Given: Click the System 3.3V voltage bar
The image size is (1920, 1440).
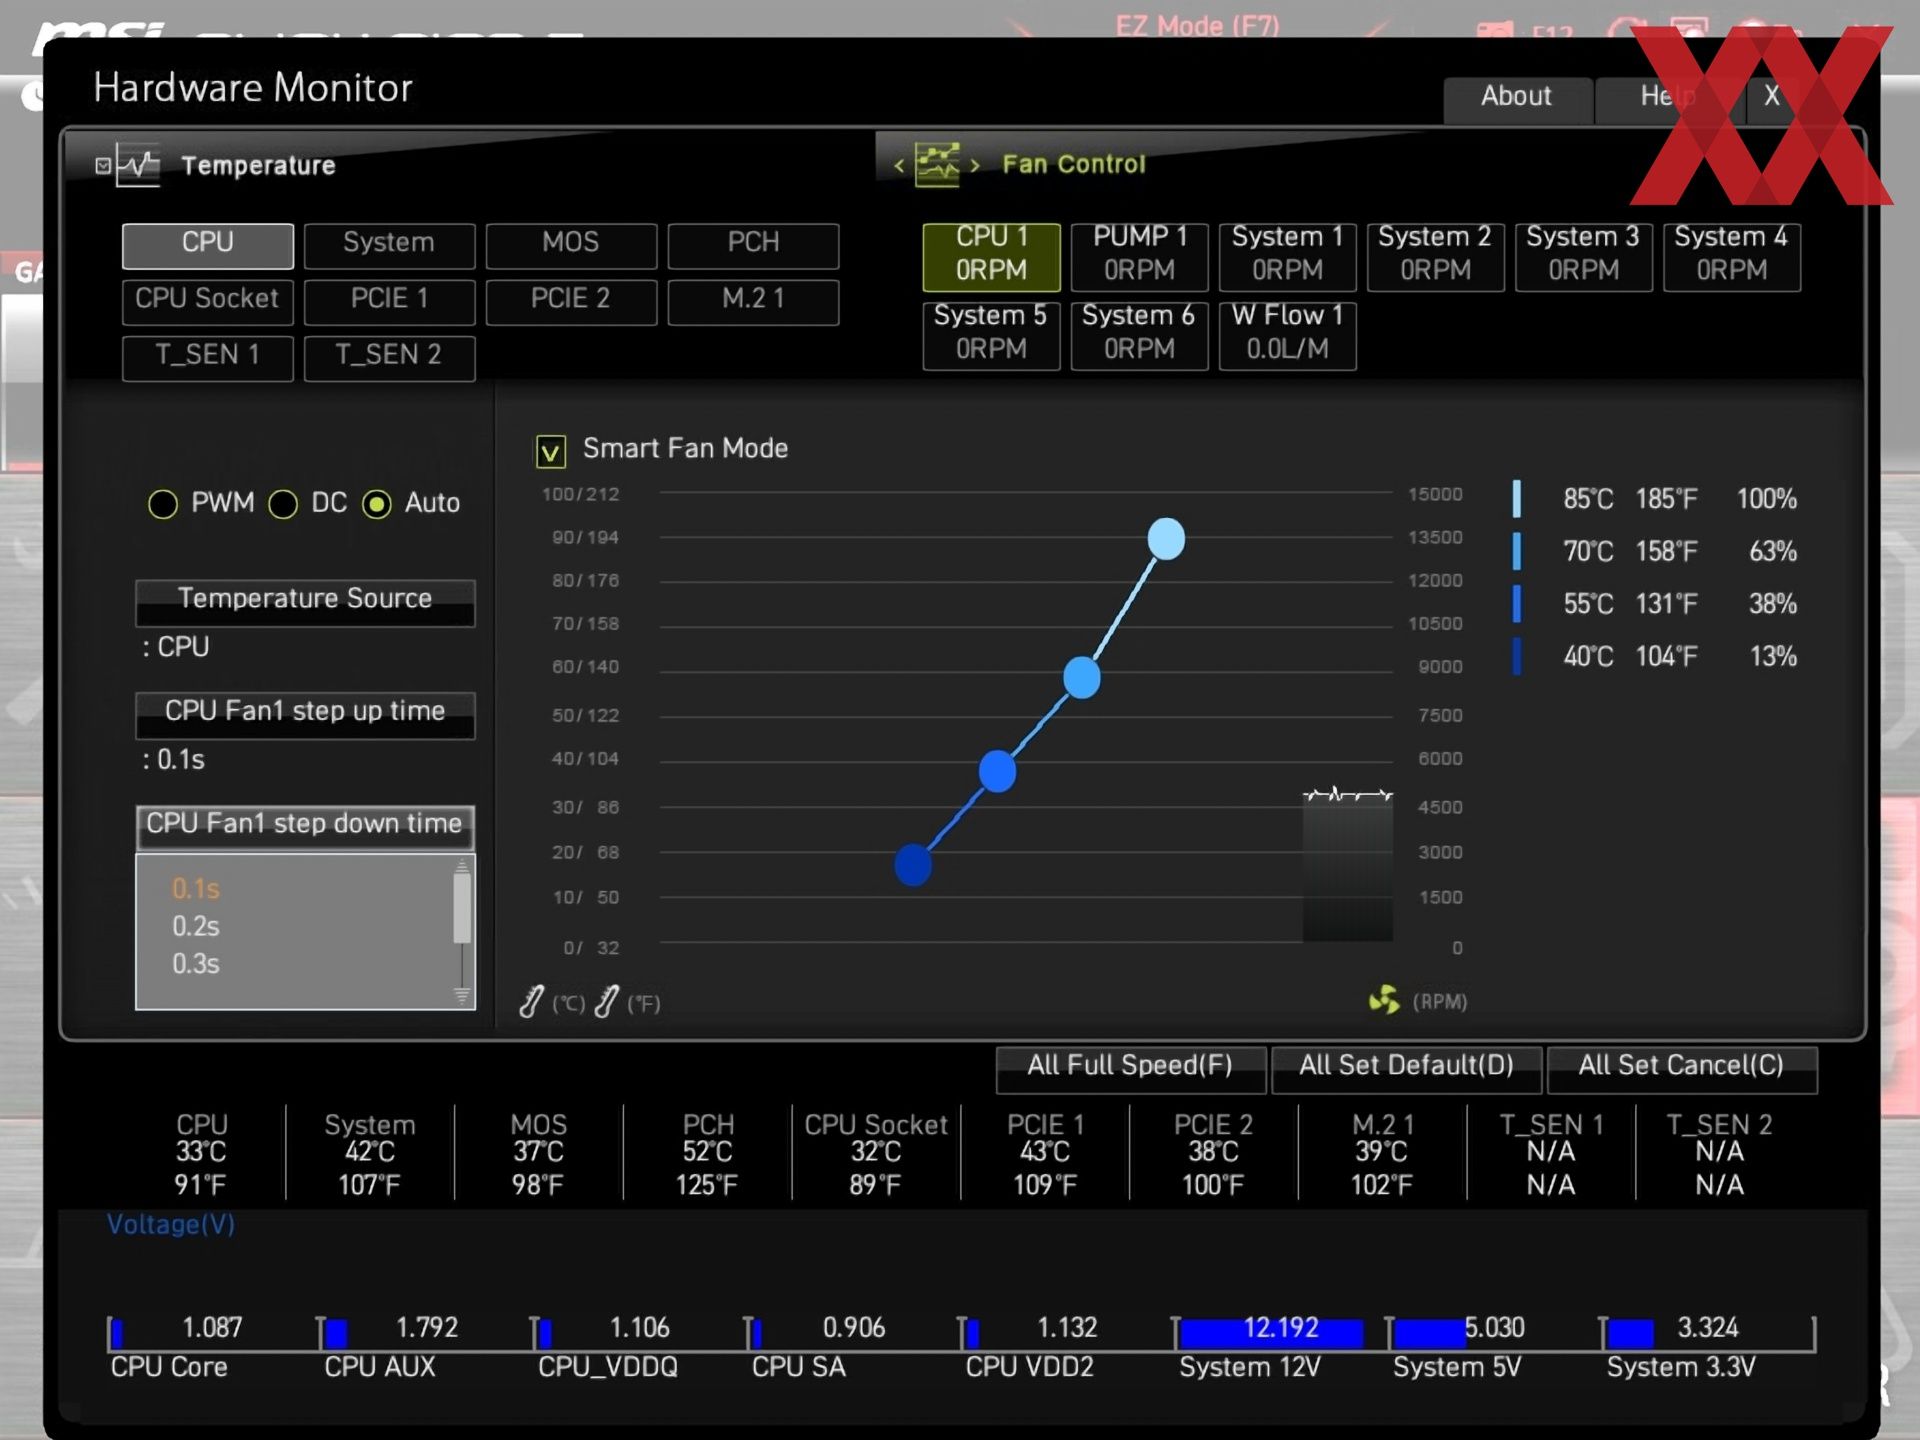Looking at the screenshot, I should coord(1631,1333).
